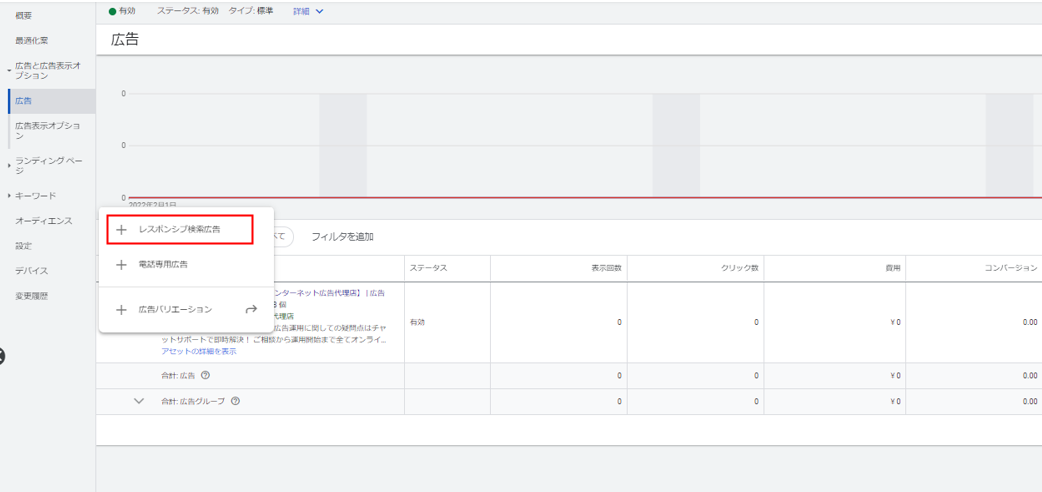The height and width of the screenshot is (492, 1042).
Task: Expand the 詳細 dropdown at top
Action: click(308, 11)
